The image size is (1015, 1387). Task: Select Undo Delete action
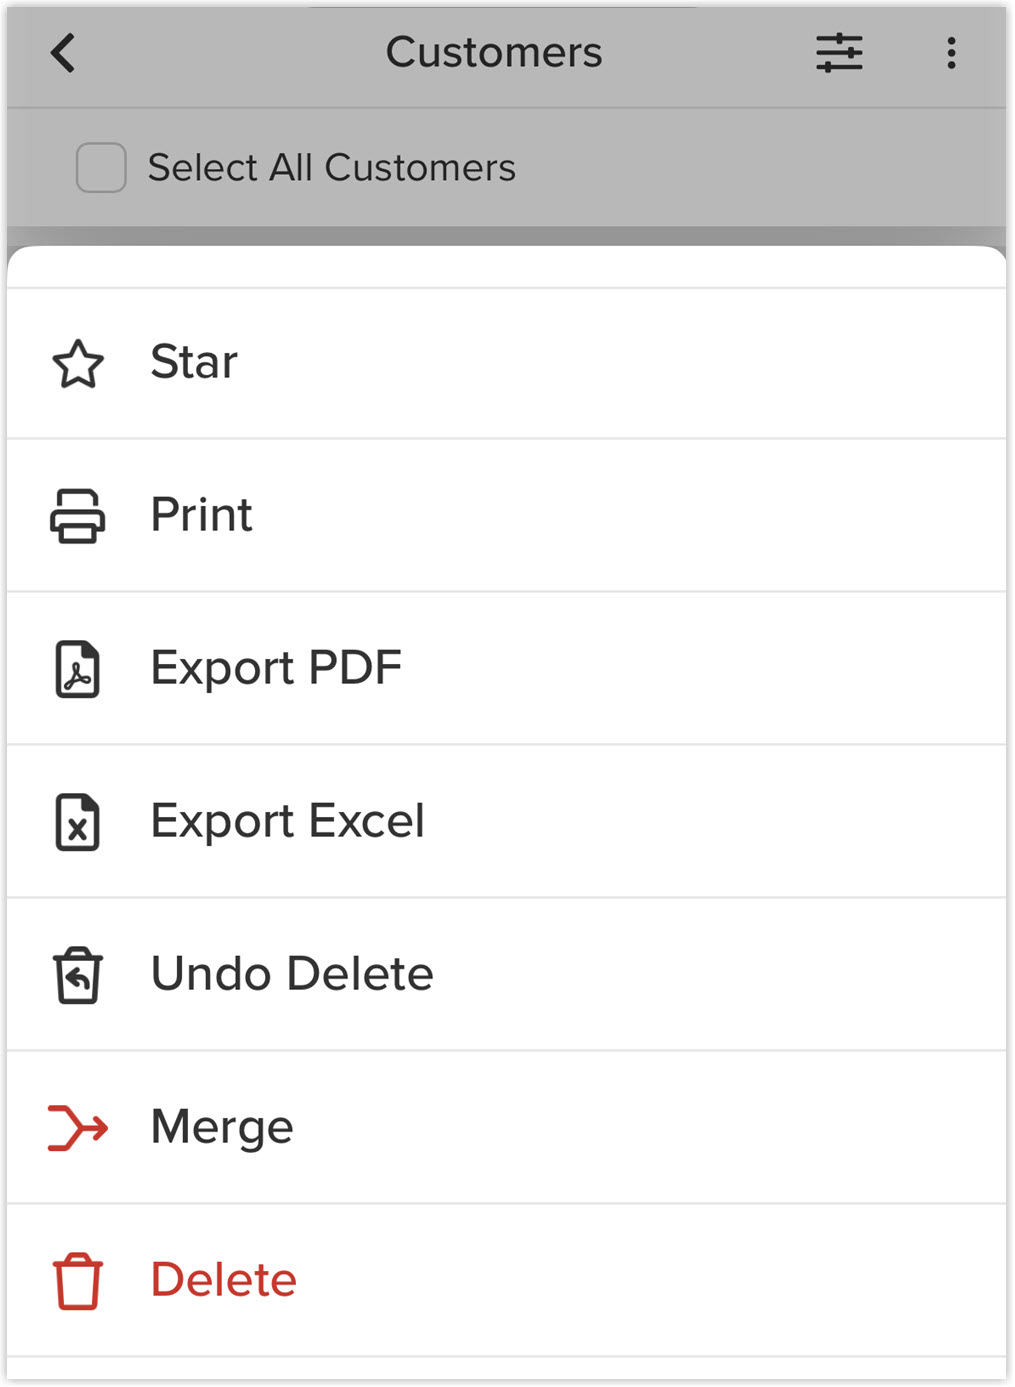coord(507,975)
